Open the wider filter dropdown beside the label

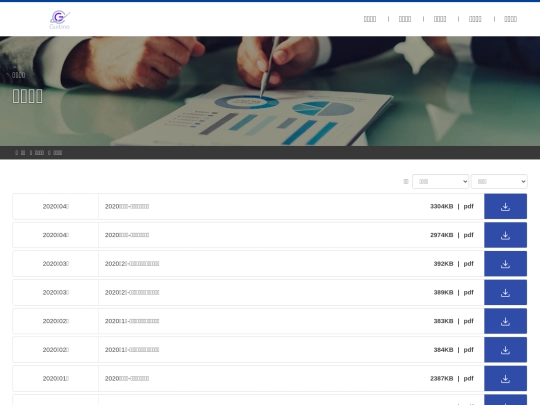pyautogui.click(x=440, y=181)
